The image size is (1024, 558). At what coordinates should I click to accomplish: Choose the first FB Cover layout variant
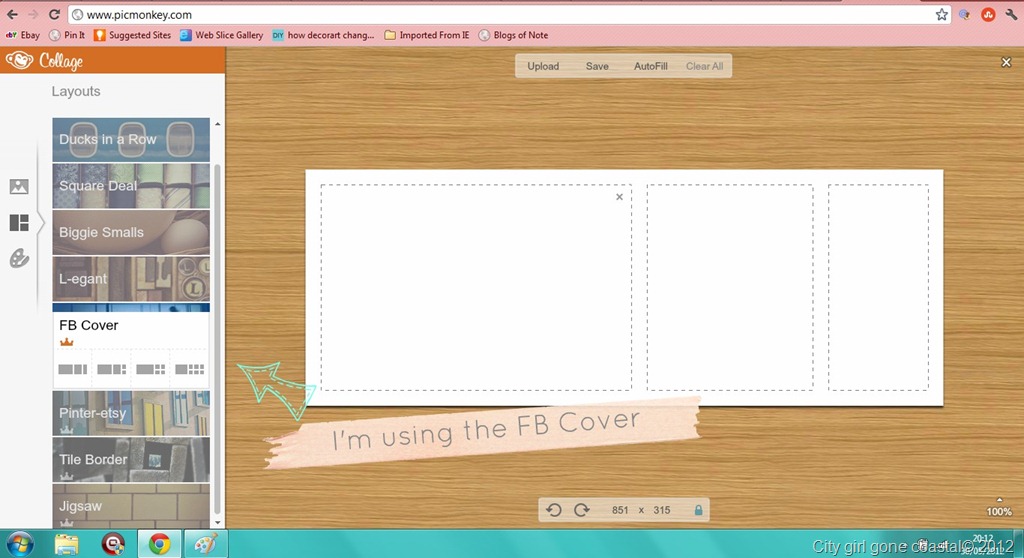pyautogui.click(x=72, y=369)
